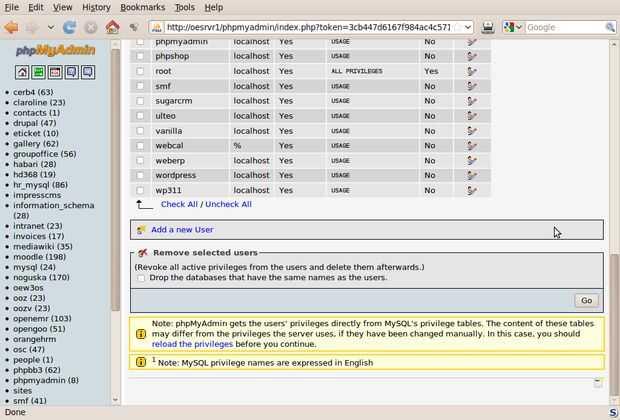The image size is (620, 420).
Task: Tick the checkbox for phpshop user
Action: tap(140, 56)
